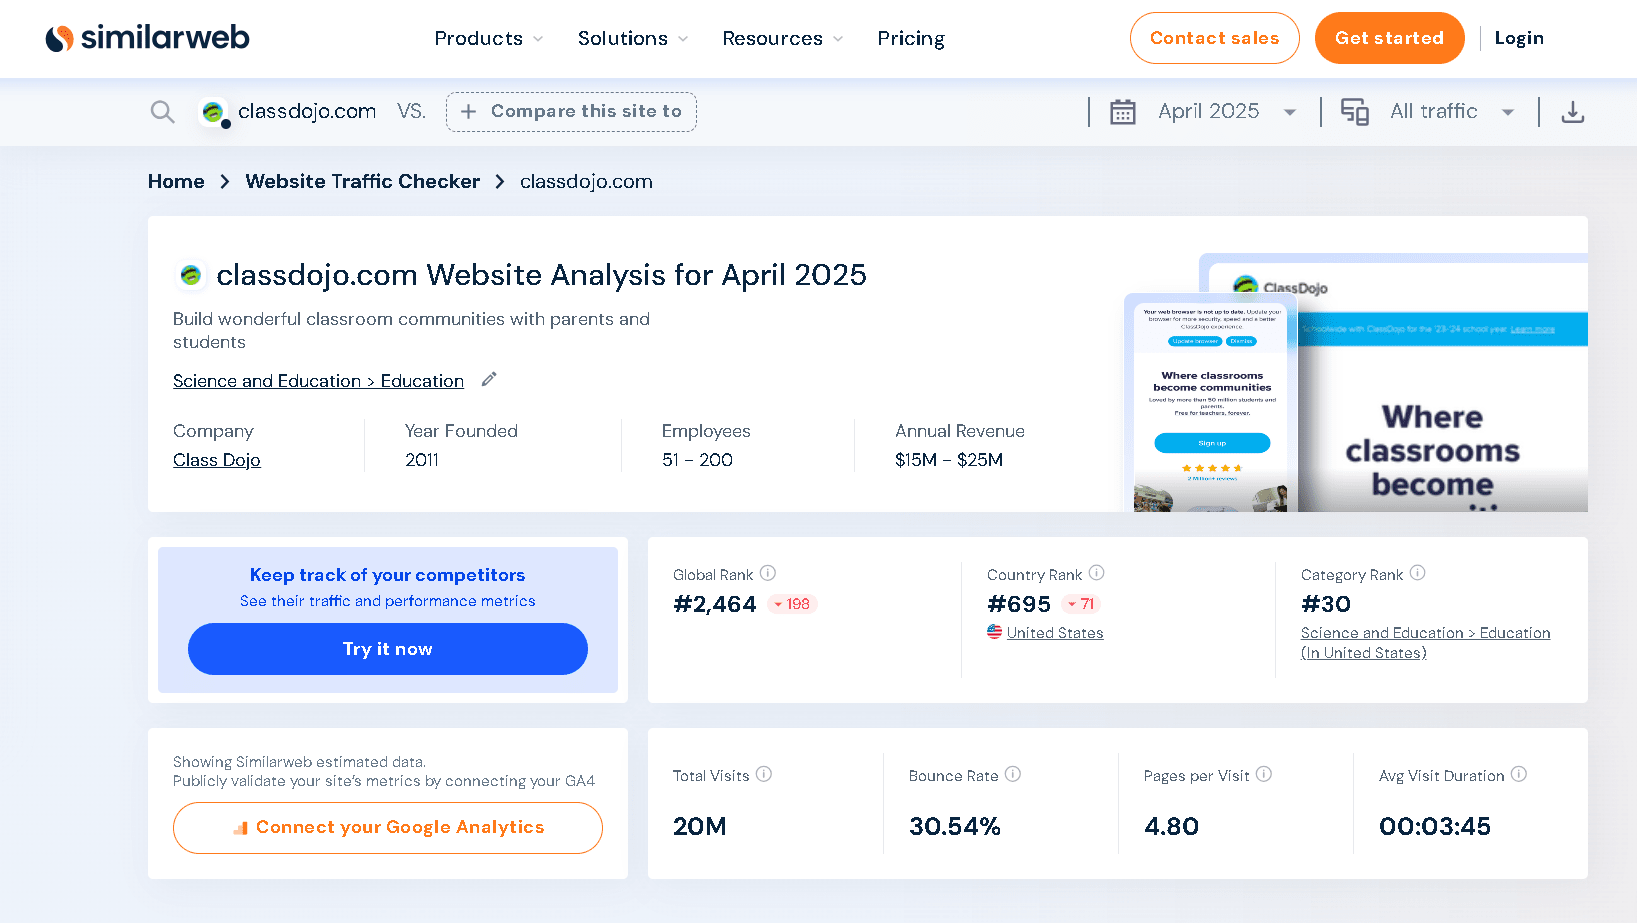Click the Total Visits info icon

(763, 774)
